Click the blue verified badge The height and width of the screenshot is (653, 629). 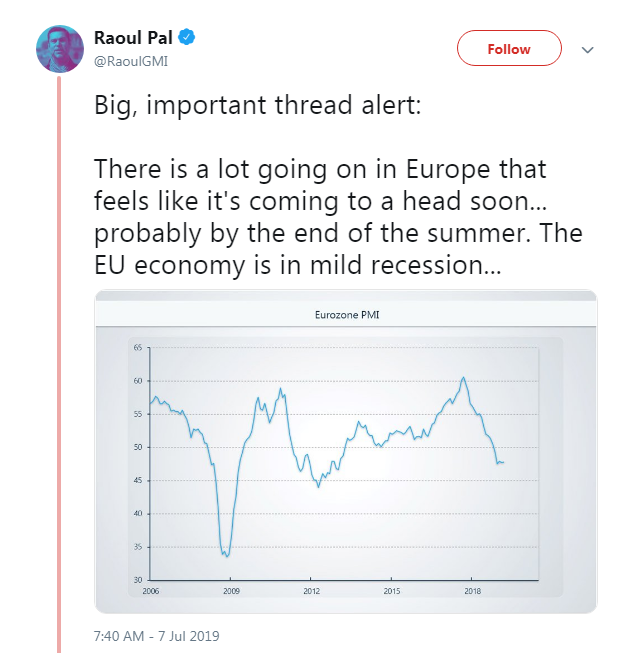[187, 39]
